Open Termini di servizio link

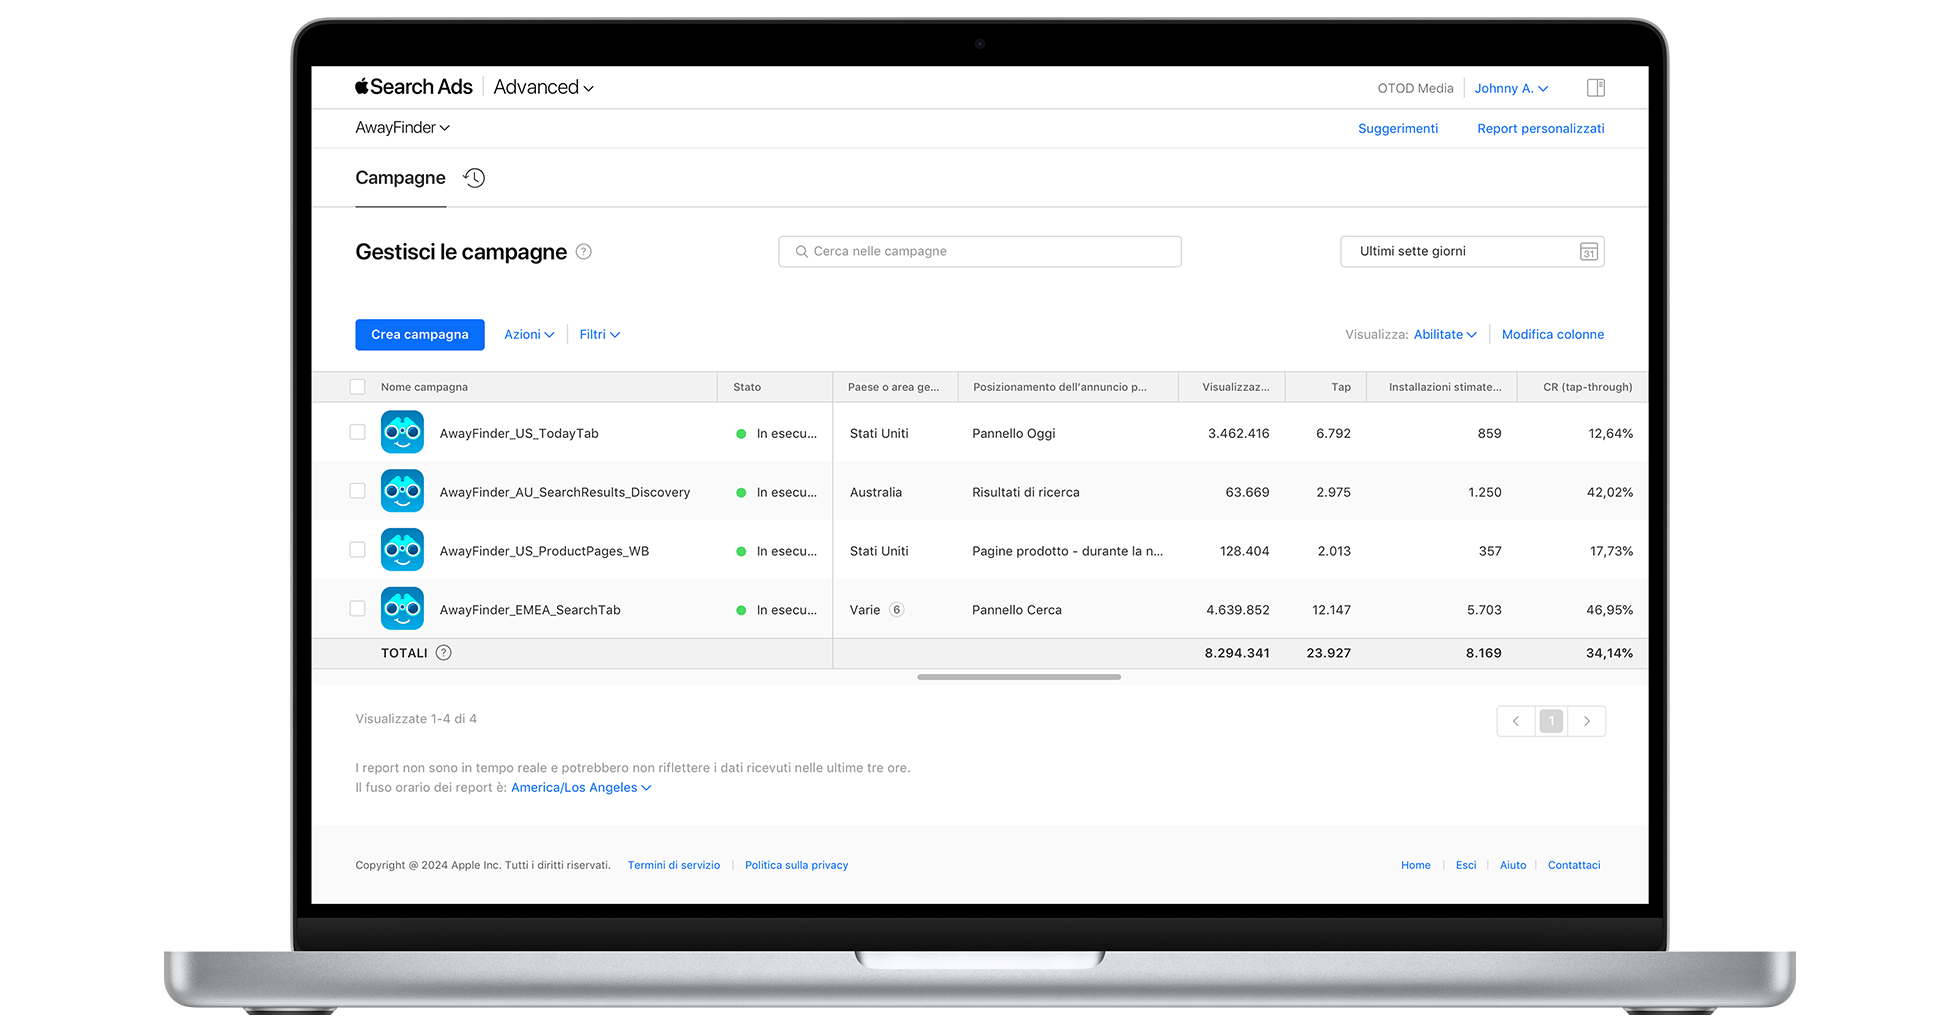click(674, 866)
